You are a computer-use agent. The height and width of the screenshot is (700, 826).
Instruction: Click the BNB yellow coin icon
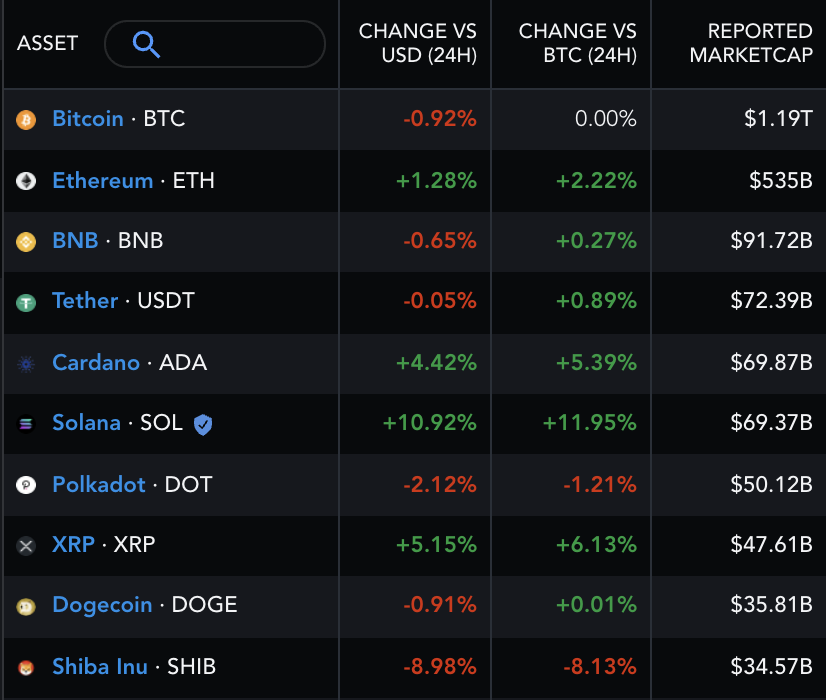(x=26, y=242)
